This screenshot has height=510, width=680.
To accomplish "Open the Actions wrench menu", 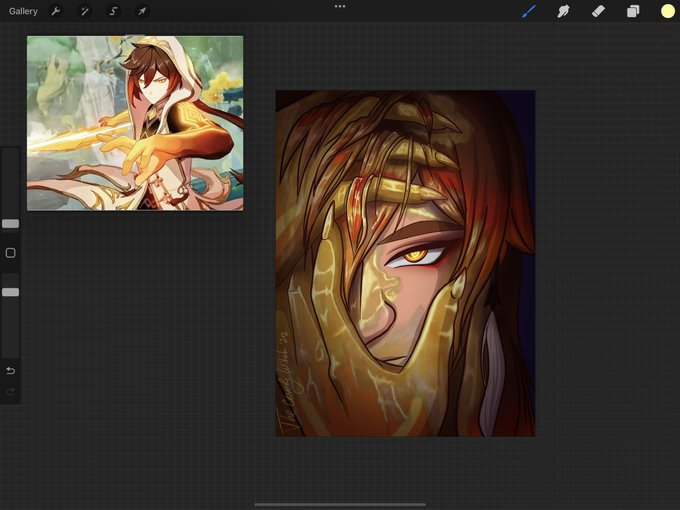I will pyautogui.click(x=56, y=11).
